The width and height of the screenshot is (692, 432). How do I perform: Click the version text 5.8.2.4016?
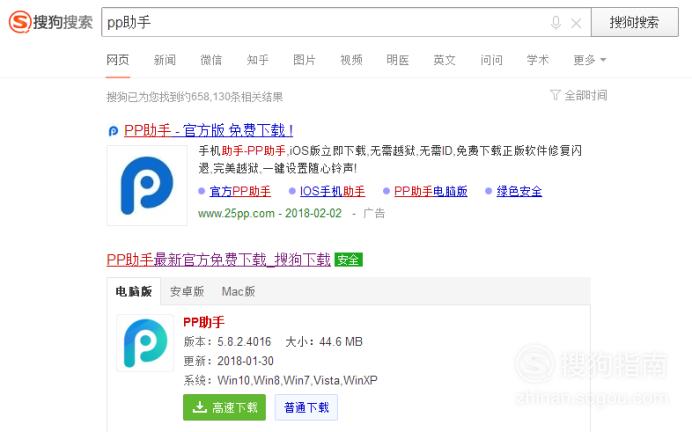tap(244, 342)
